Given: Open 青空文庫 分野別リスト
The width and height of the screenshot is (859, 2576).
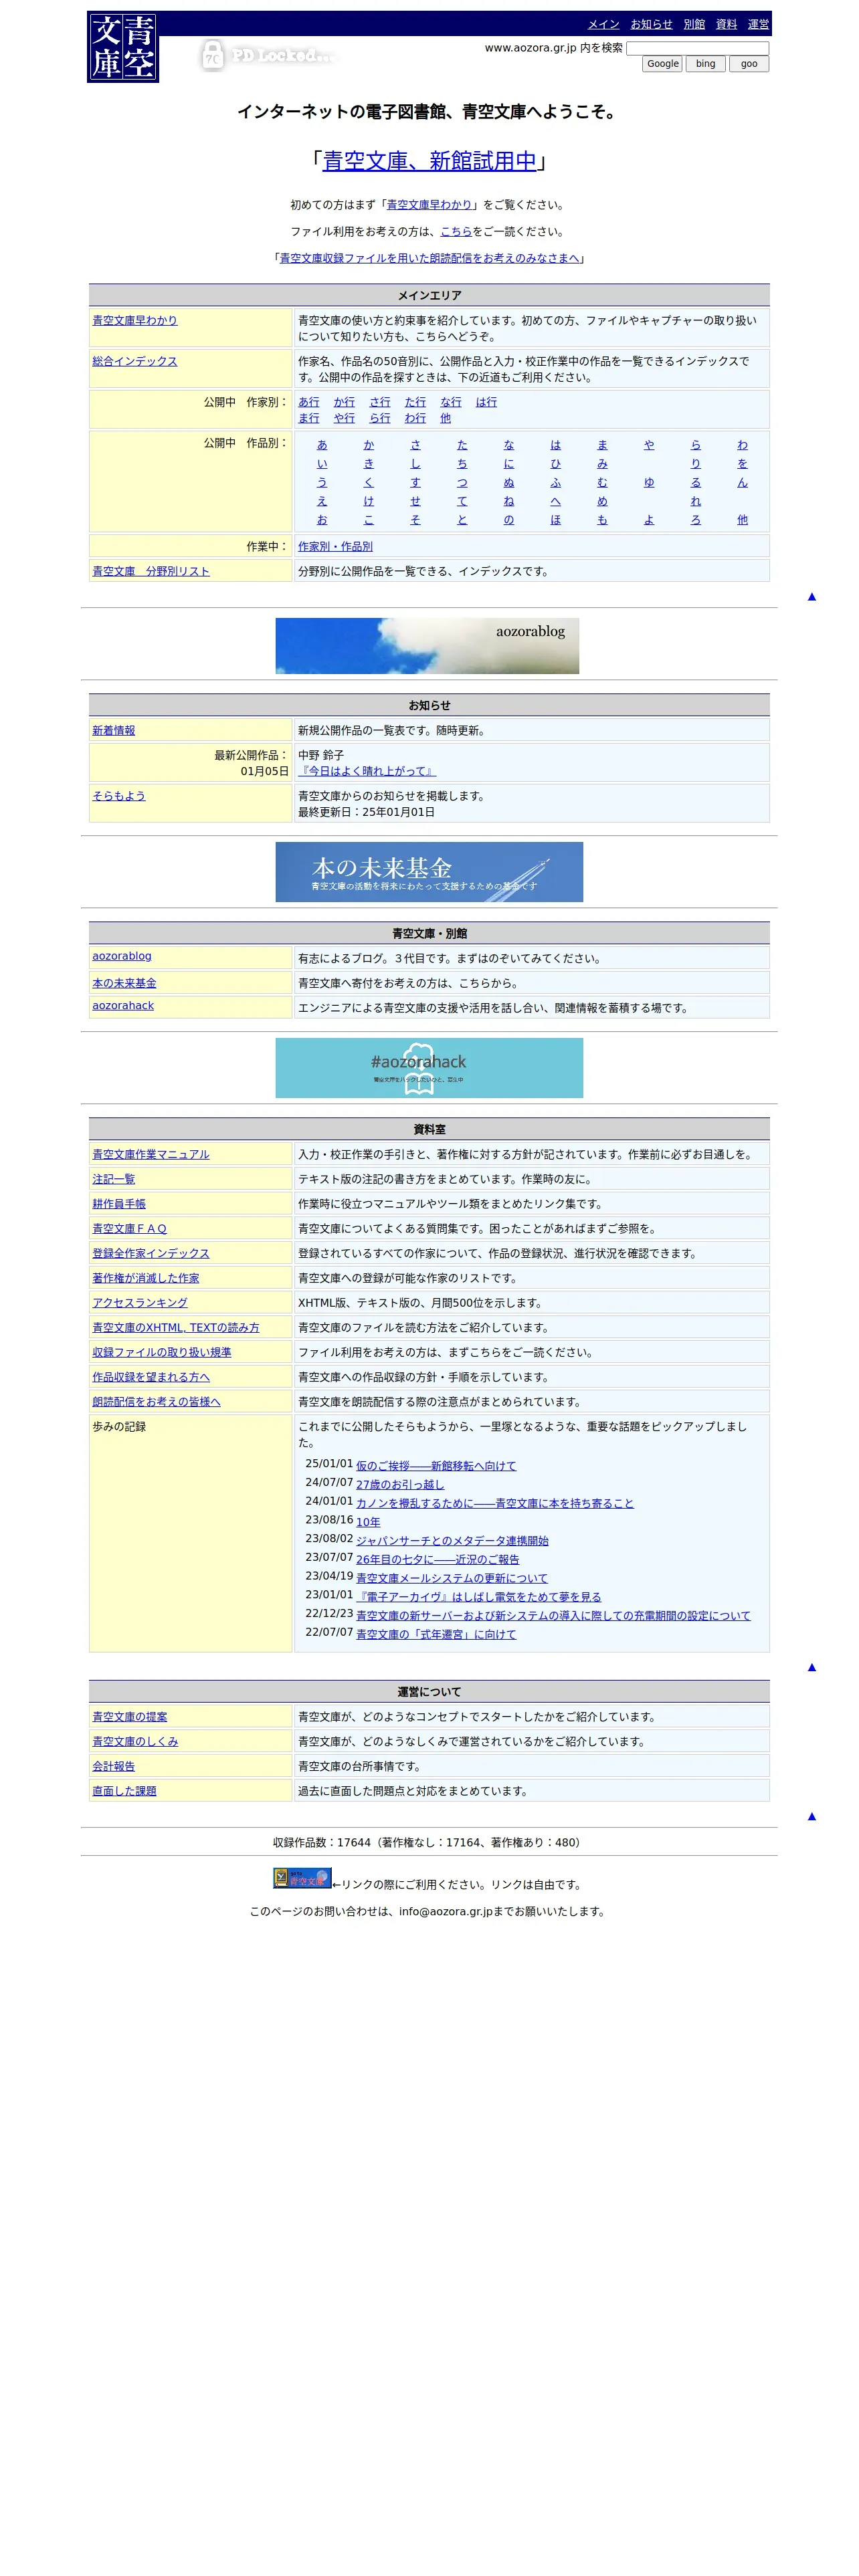Looking at the screenshot, I should (x=151, y=572).
